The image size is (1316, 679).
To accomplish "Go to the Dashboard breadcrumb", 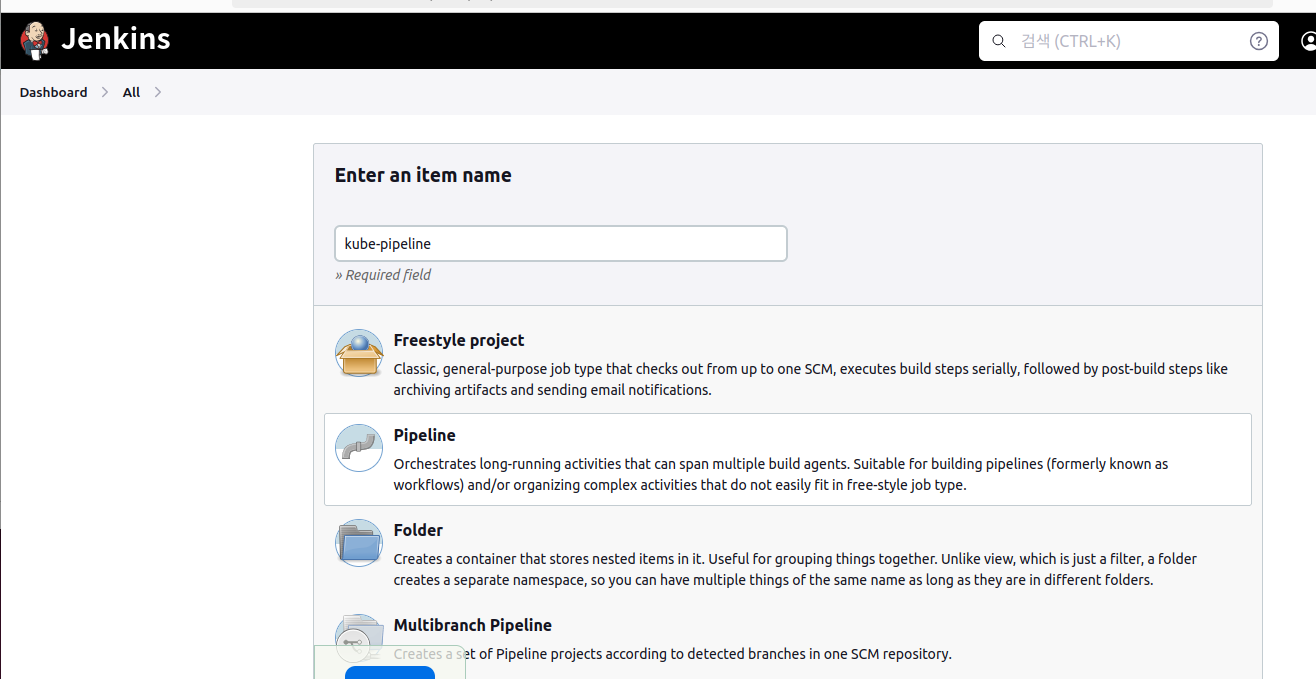I will [53, 92].
